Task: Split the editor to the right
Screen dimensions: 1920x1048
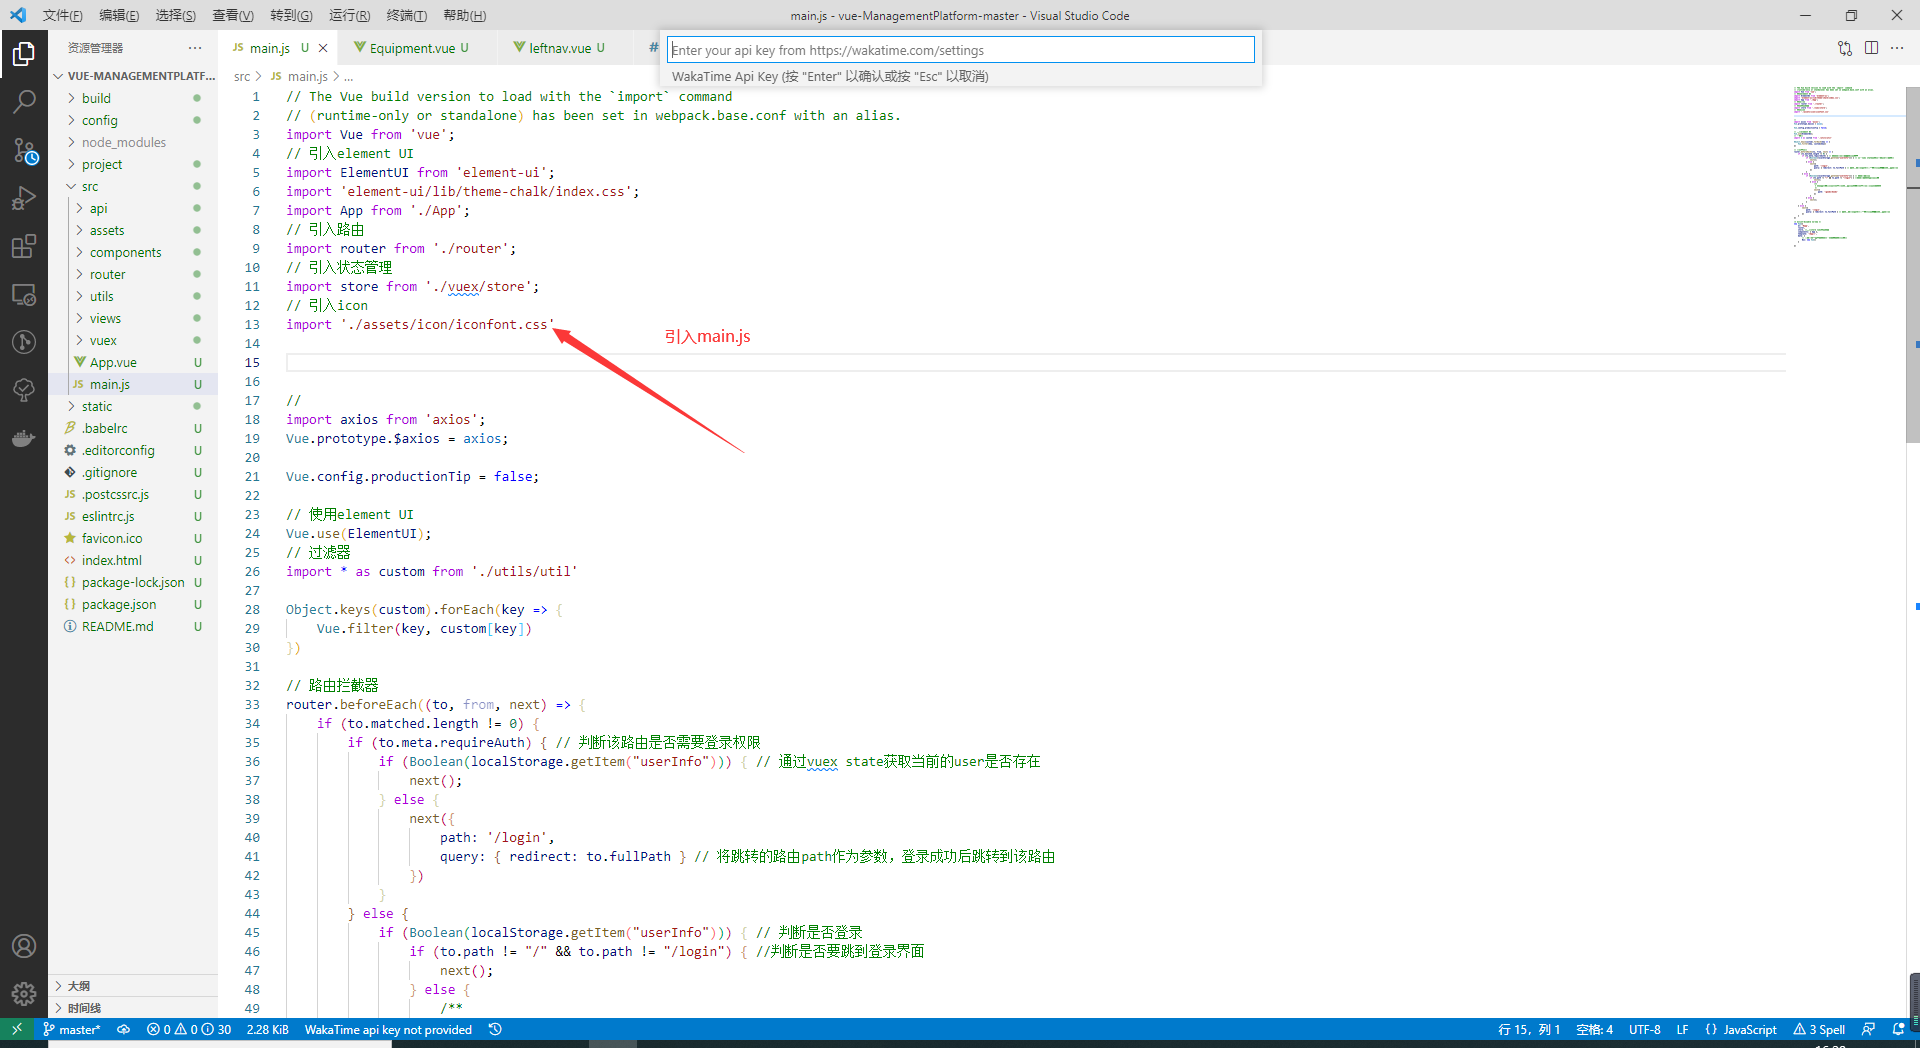Action: (x=1871, y=48)
